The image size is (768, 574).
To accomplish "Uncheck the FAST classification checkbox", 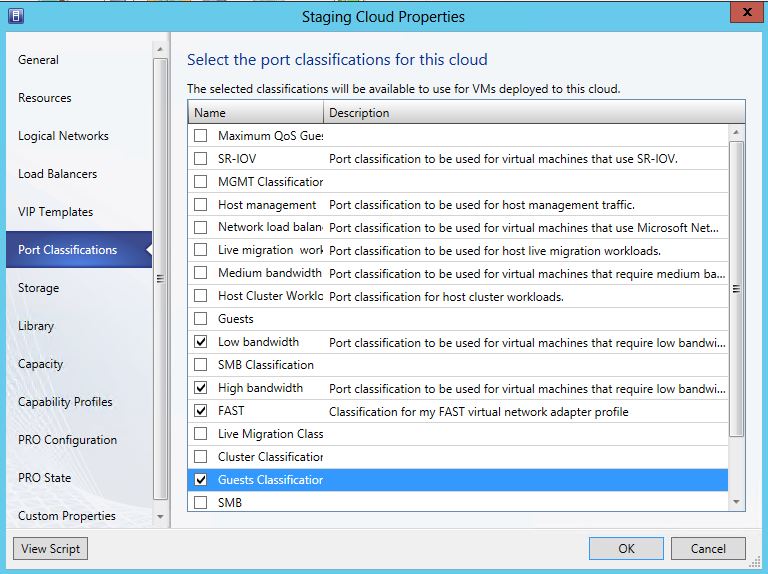I will click(201, 411).
